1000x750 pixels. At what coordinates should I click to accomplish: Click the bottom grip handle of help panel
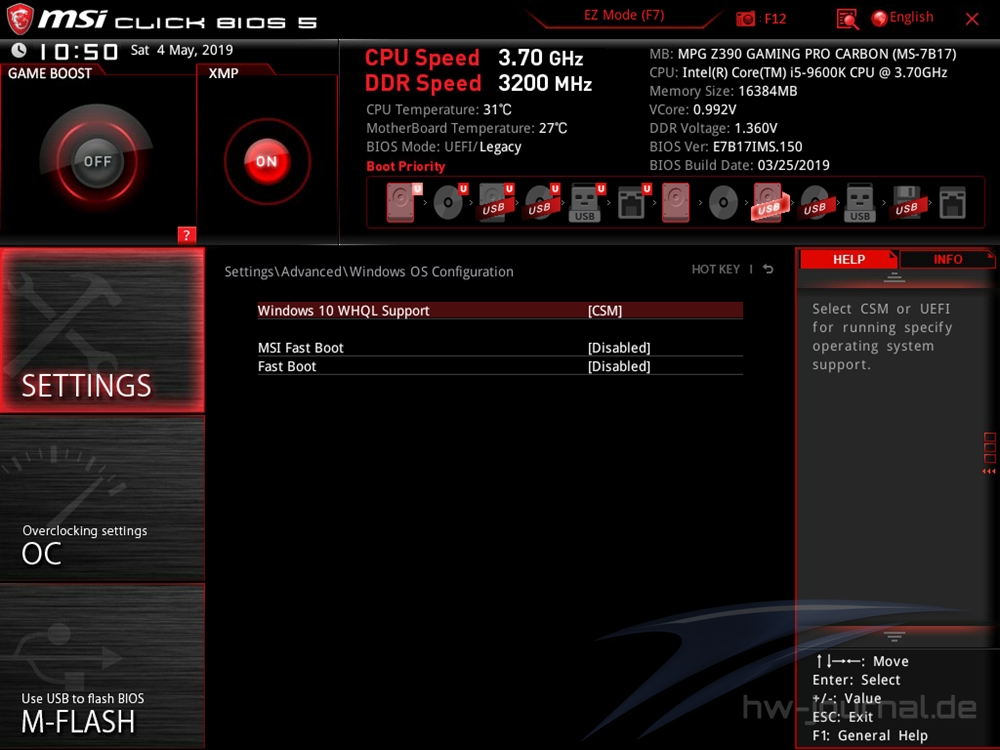click(x=894, y=636)
